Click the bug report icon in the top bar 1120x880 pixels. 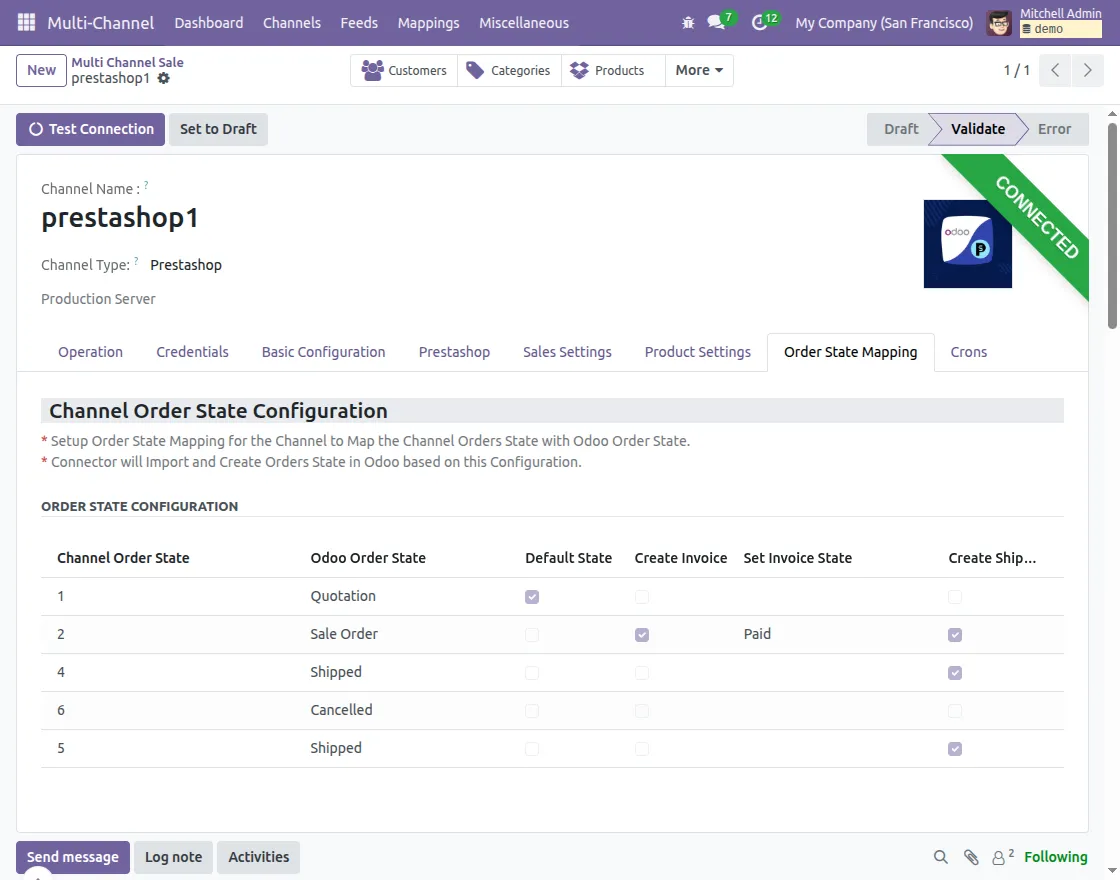[x=687, y=22]
